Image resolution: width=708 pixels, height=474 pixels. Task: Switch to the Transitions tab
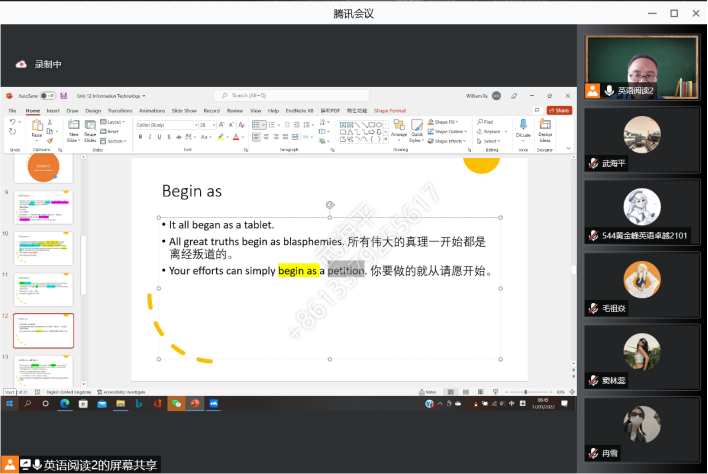[120, 111]
